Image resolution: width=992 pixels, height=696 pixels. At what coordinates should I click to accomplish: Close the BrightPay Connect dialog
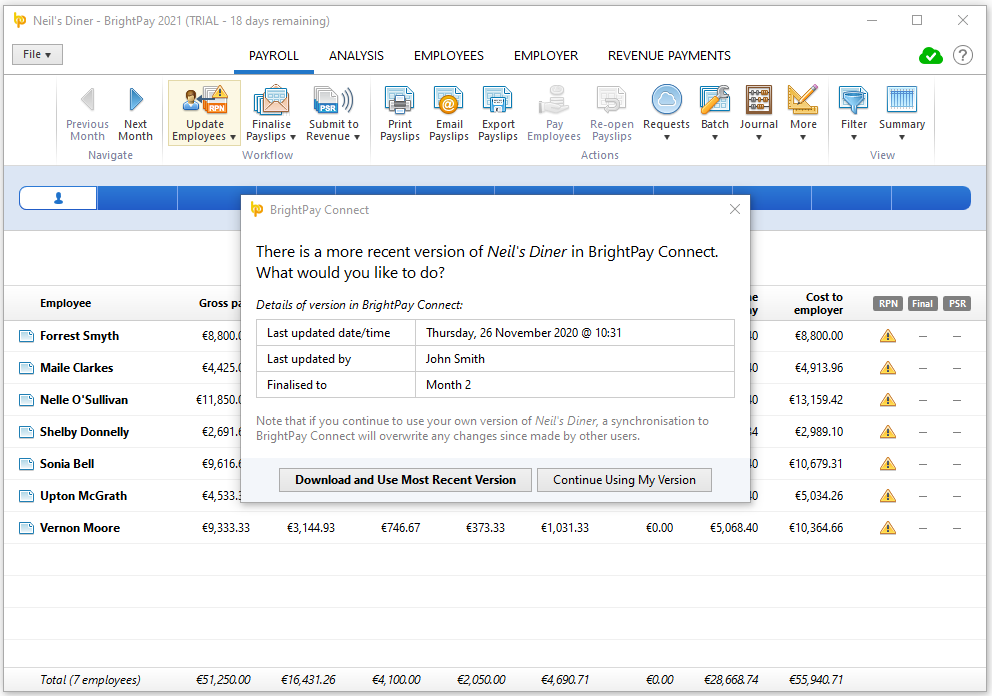point(735,209)
